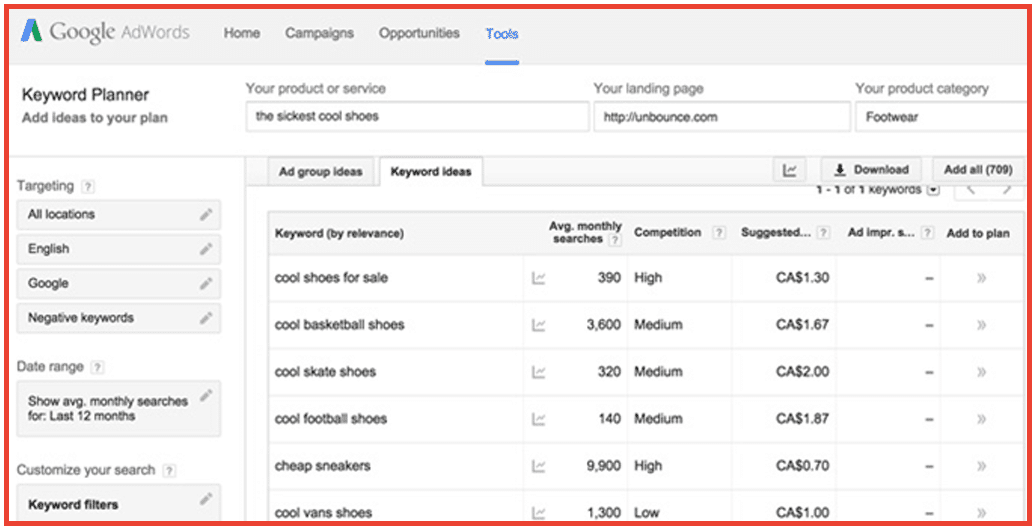Click the Footwear product category field
1036x530 pixels.
coord(942,117)
